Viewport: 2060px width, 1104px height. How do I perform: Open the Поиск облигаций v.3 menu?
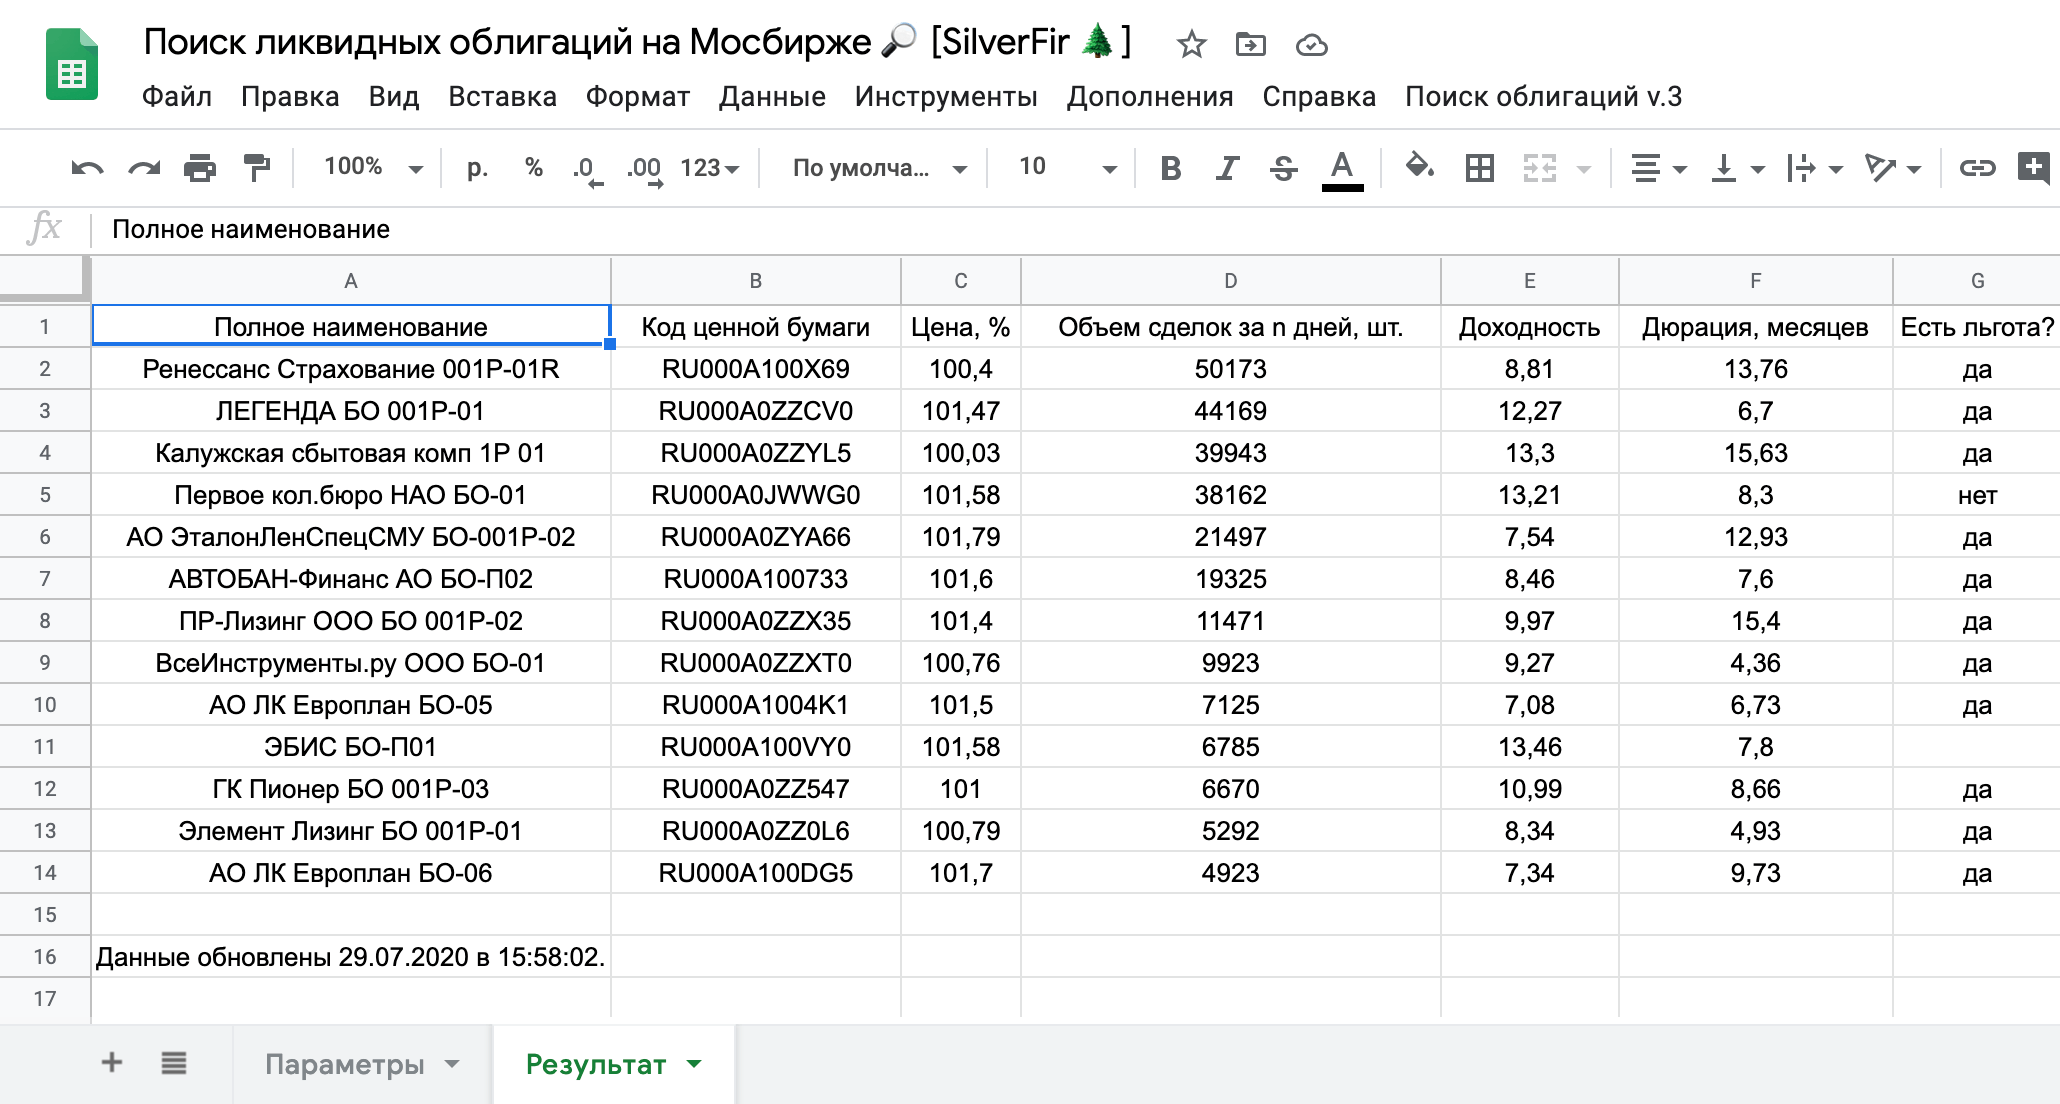(1543, 97)
